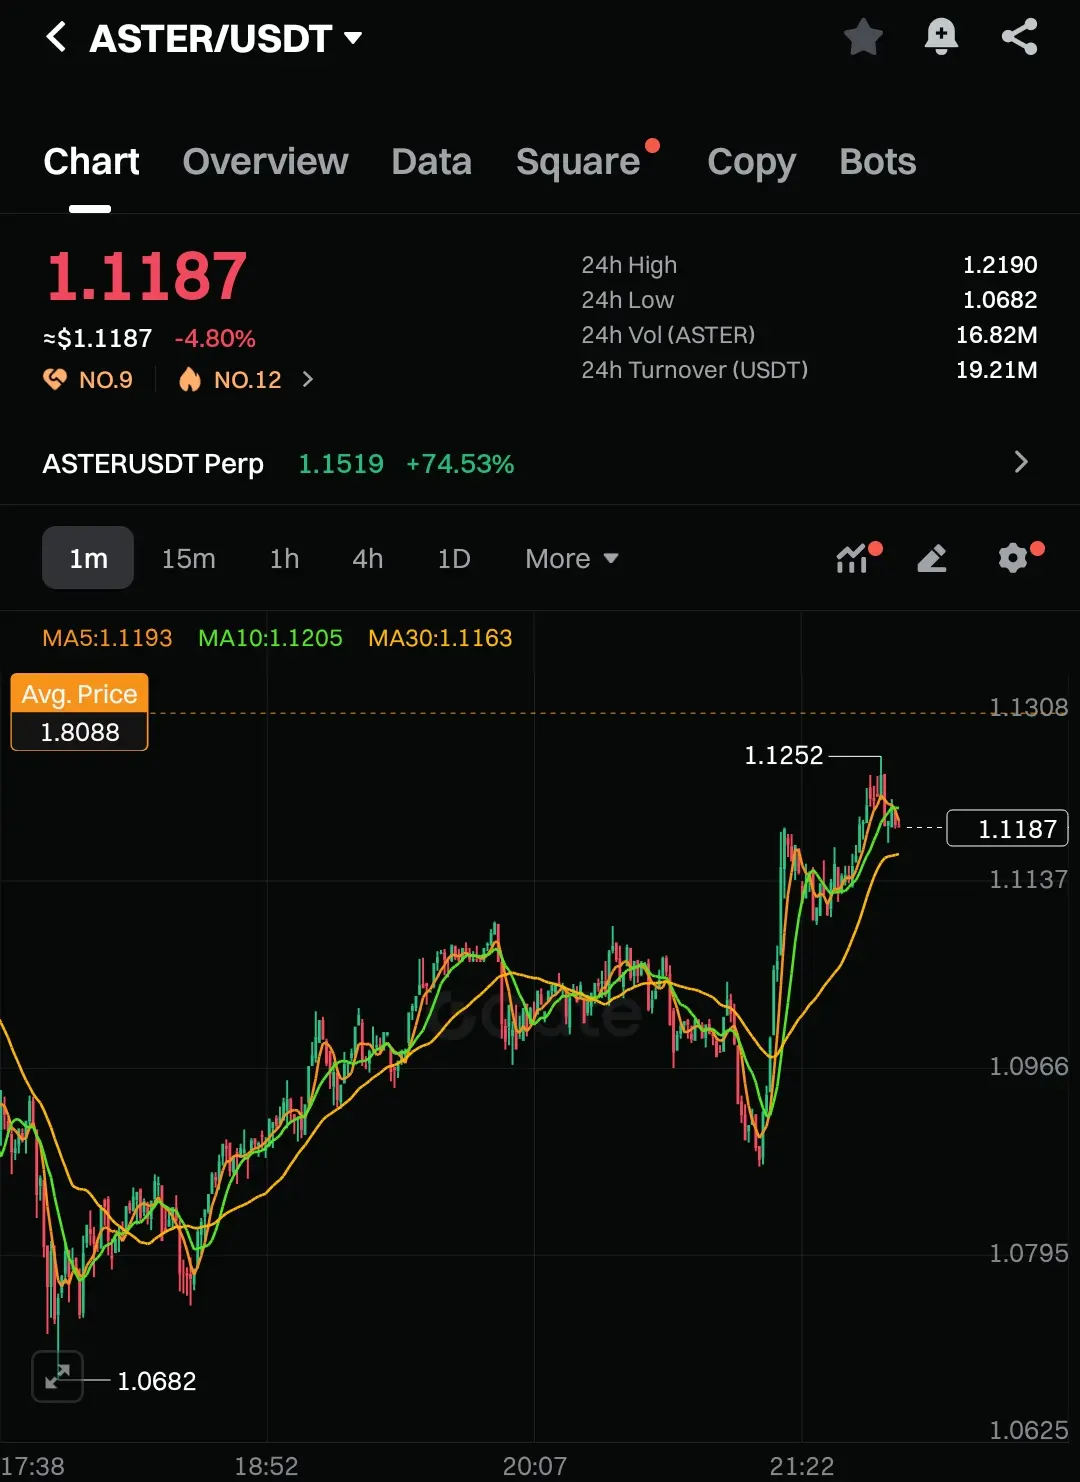Tap the current price tag 1.1187 on axis

pyautogui.click(x=1007, y=829)
